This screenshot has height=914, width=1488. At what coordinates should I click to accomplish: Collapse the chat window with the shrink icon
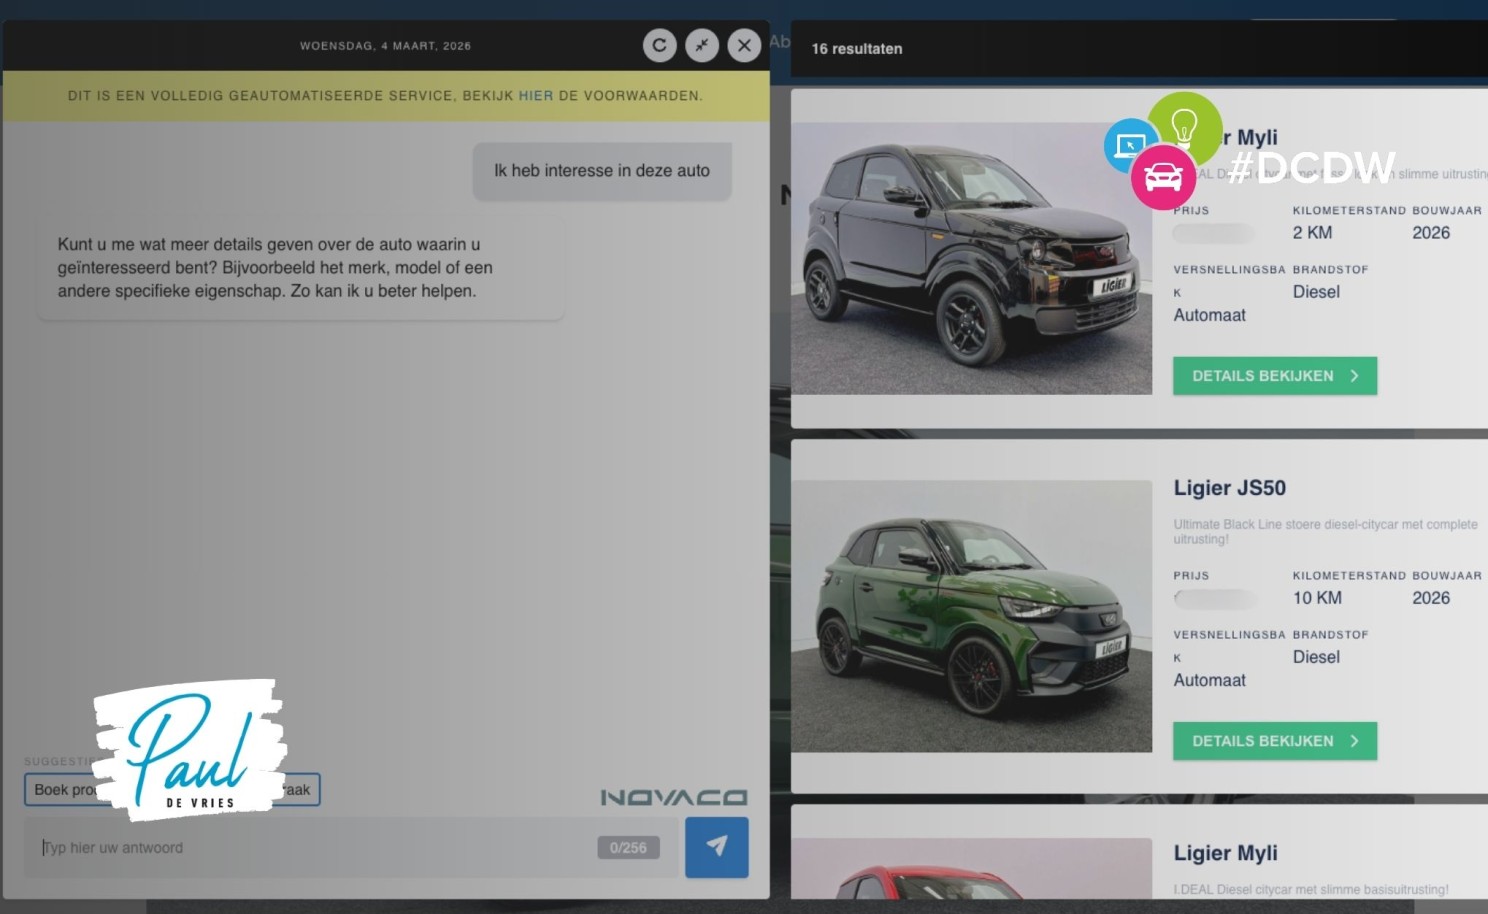tap(702, 45)
